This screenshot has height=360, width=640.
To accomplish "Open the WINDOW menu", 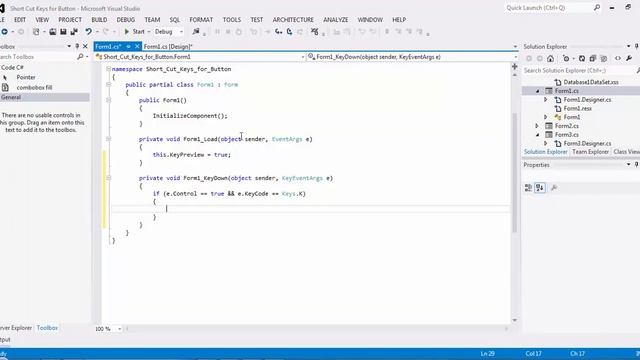I will (370, 20).
